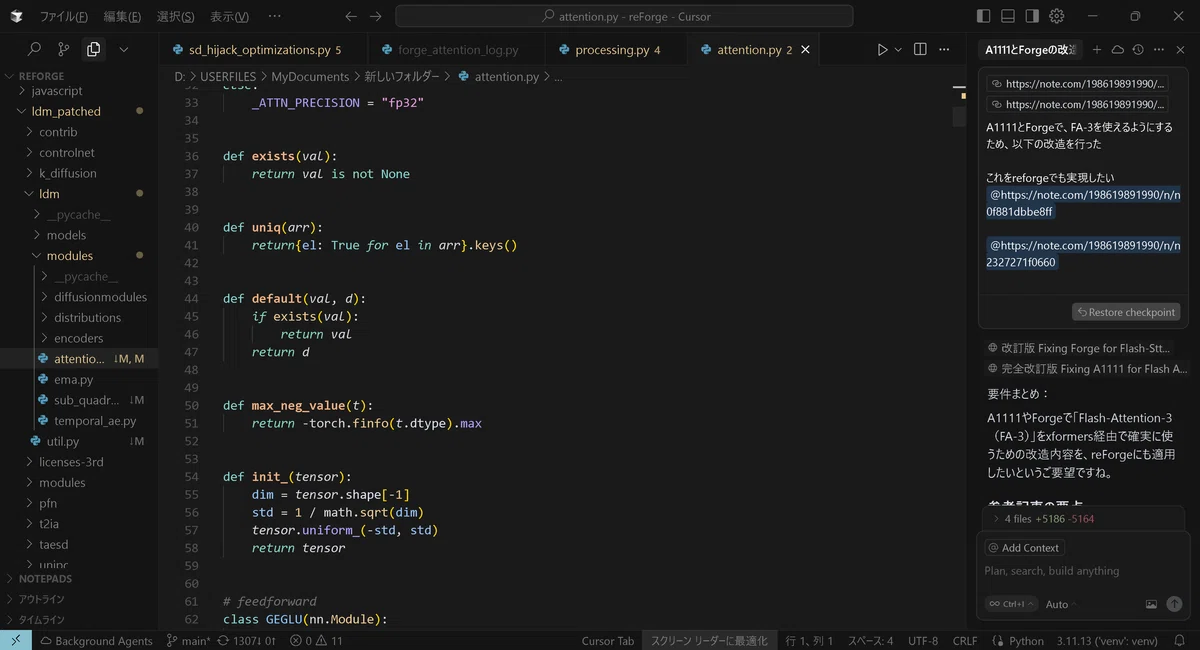The width and height of the screenshot is (1200, 650).
Task: Open 完全改訂版 Fixing A1111 for Flash reference
Action: pyautogui.click(x=1086, y=368)
